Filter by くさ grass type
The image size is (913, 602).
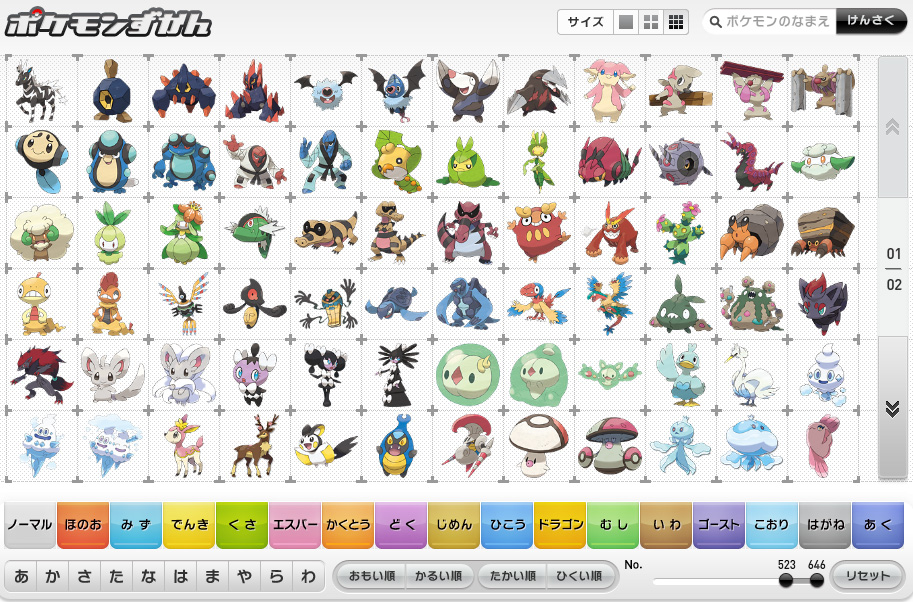coord(242,525)
